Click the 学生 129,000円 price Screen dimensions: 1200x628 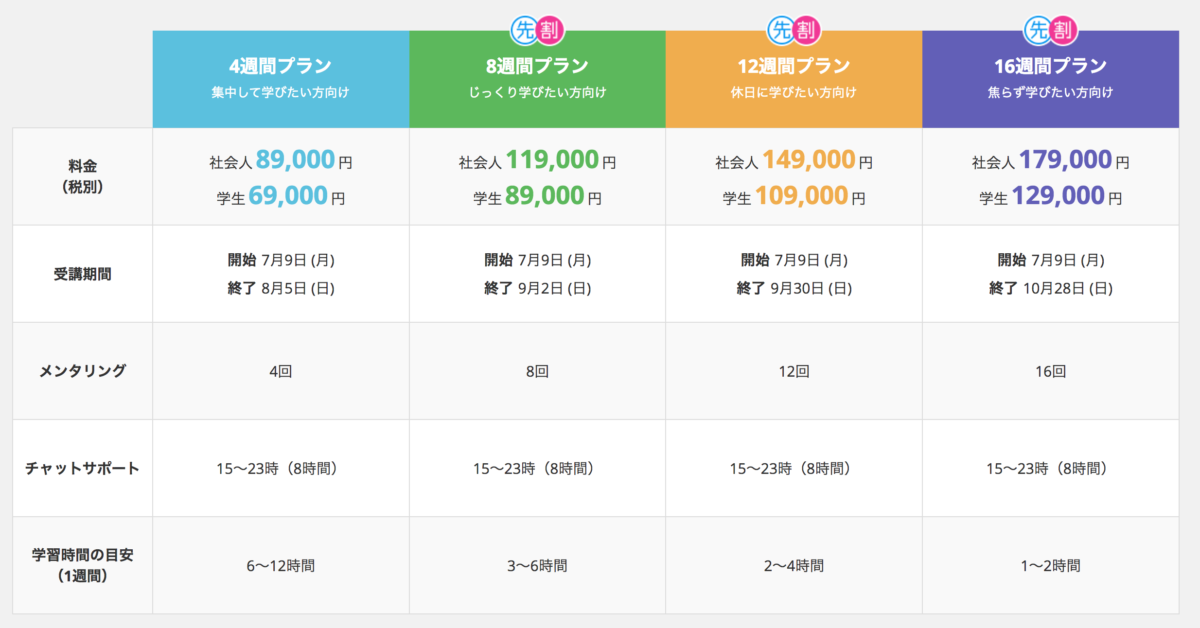pyautogui.click(x=1050, y=196)
